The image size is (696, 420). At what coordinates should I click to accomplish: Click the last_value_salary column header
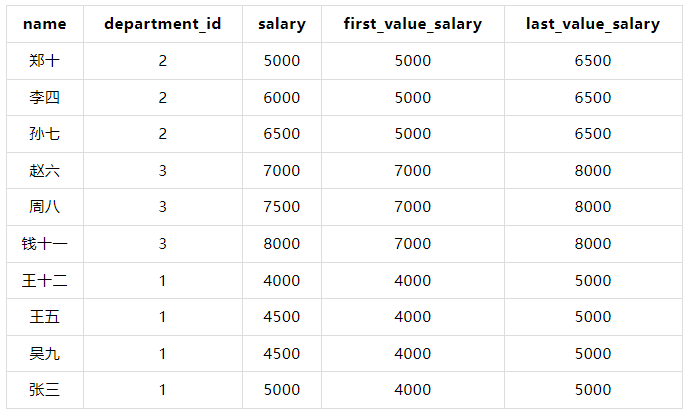coord(592,24)
